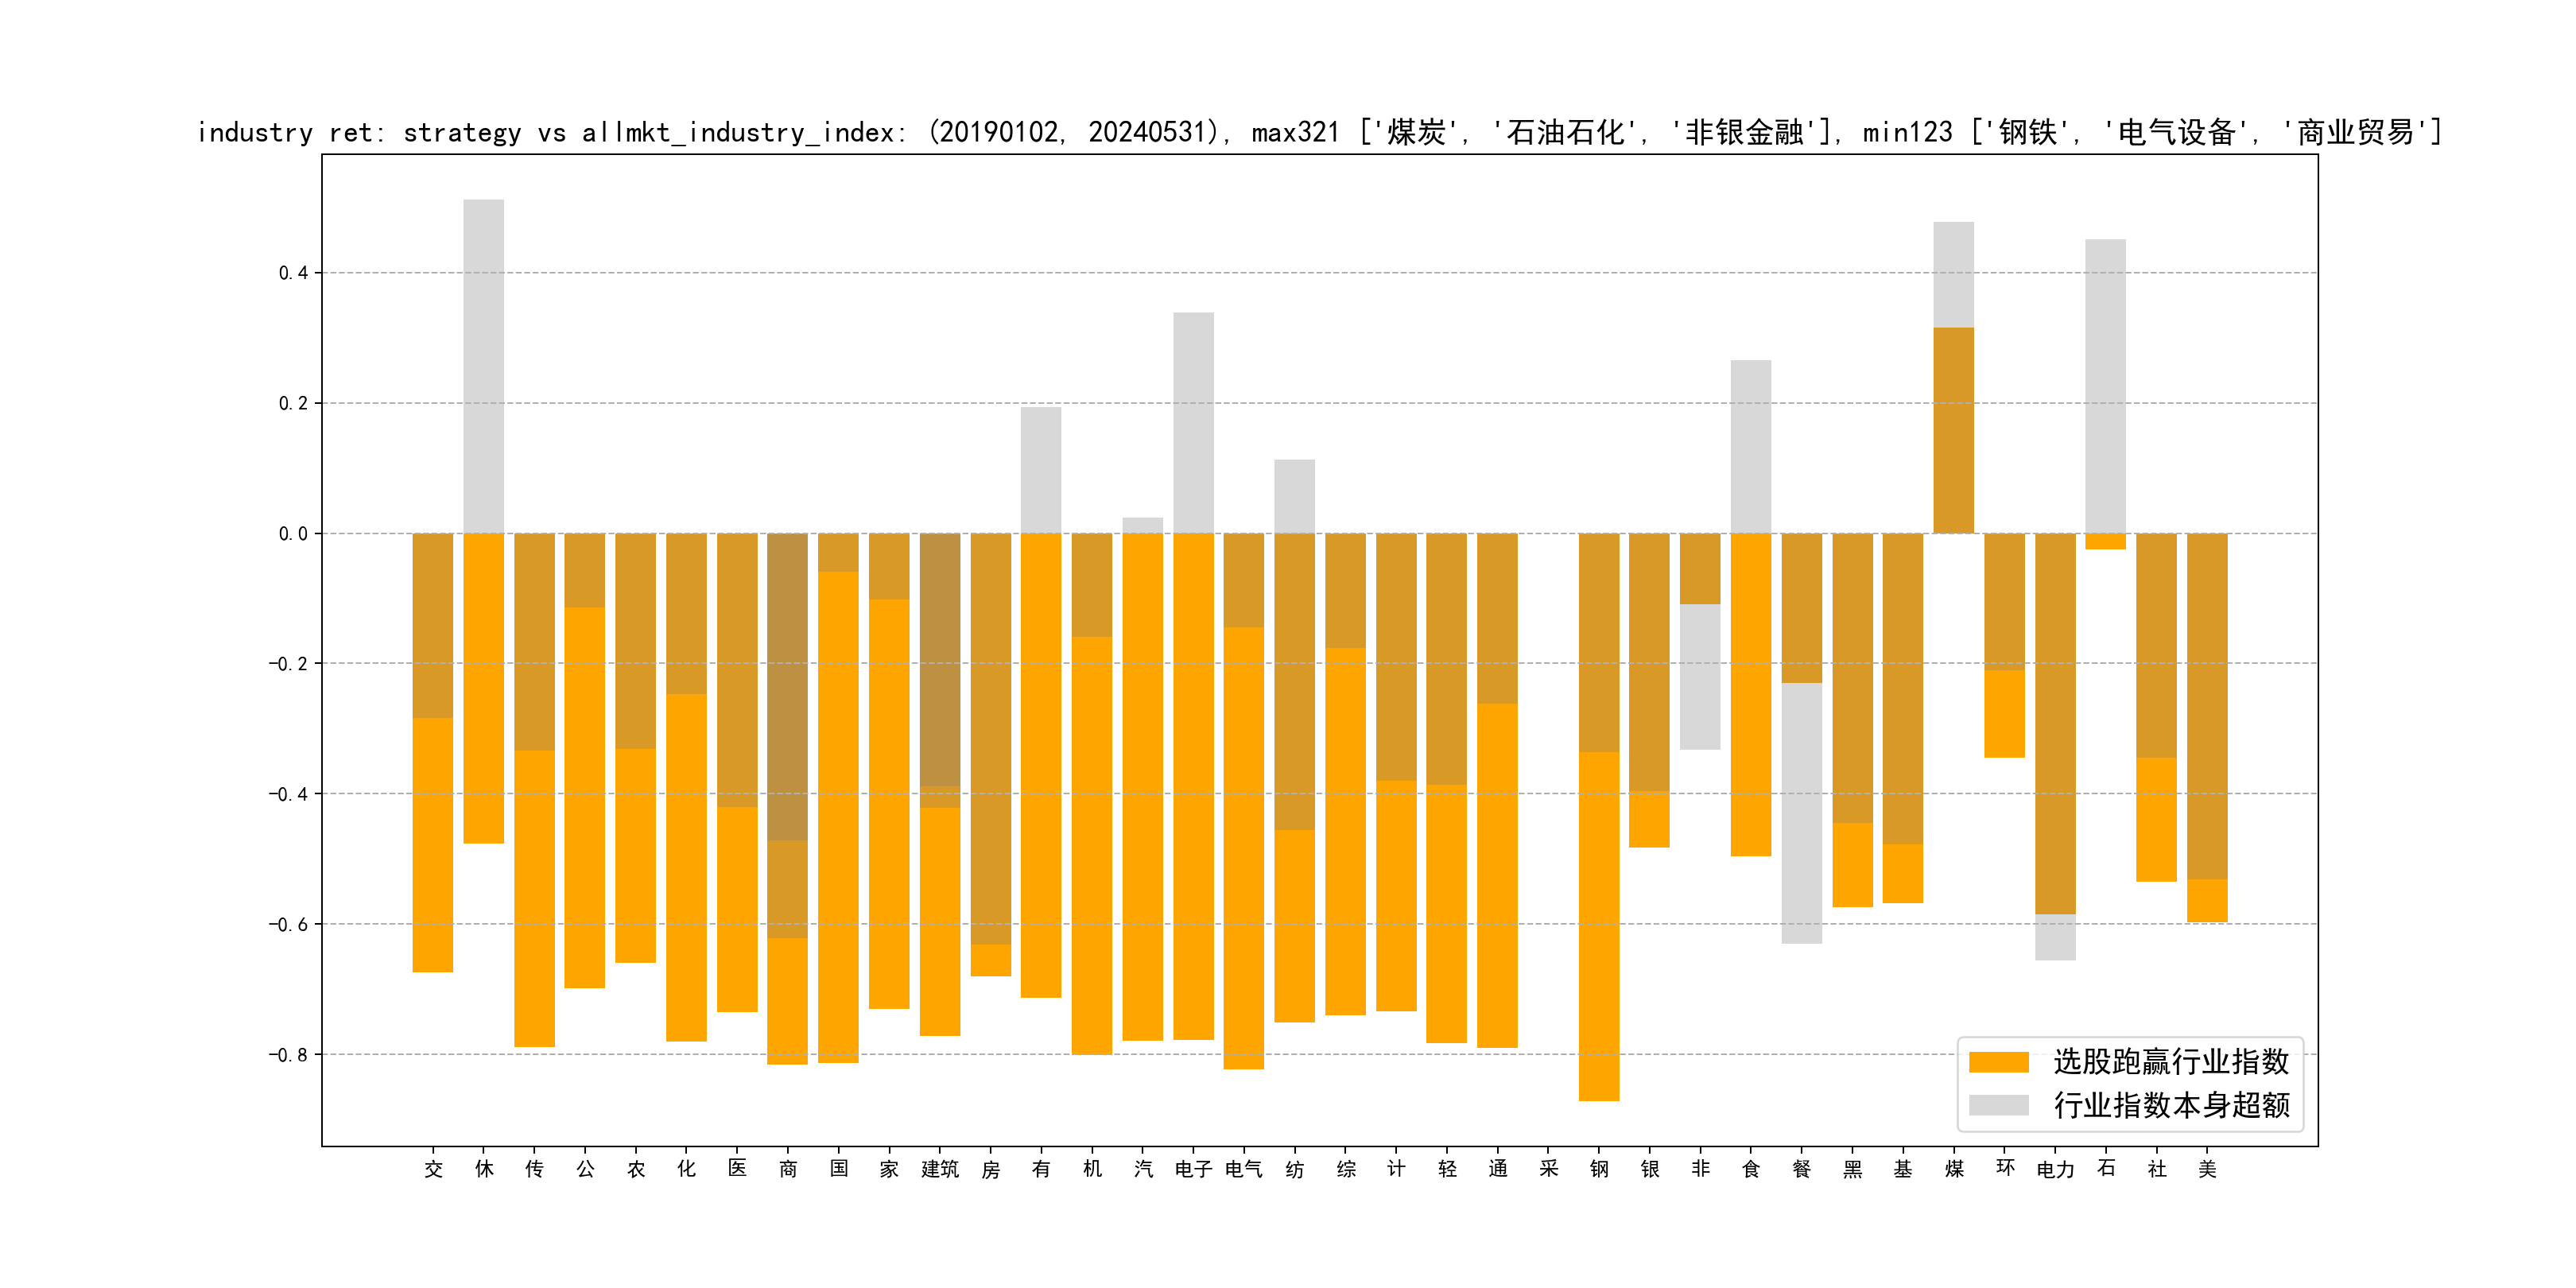
Task: Click the y-axis tick label 0.4
Action: coord(293,273)
